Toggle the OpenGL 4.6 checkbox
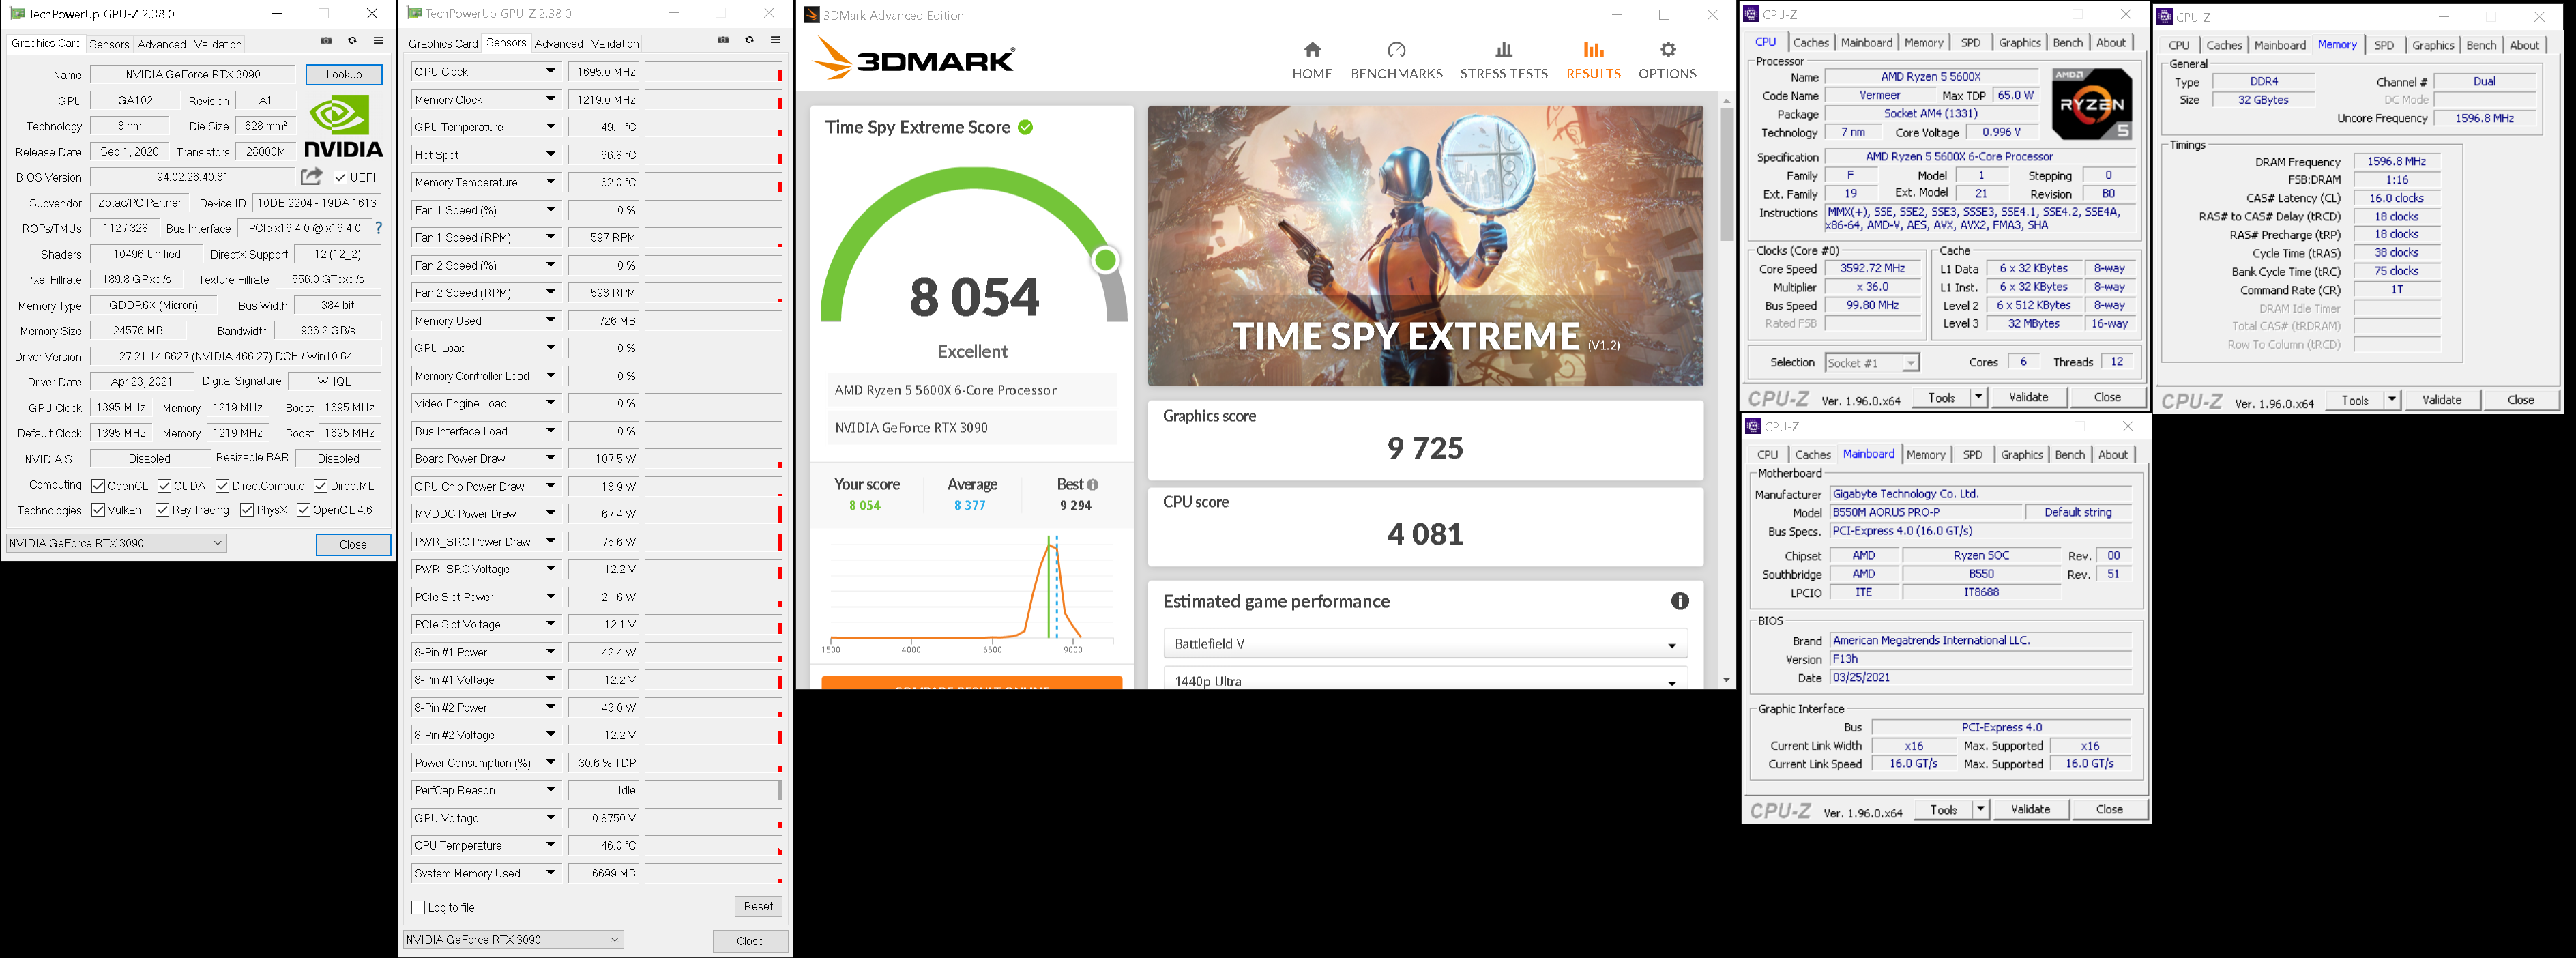The image size is (2576, 958). (303, 510)
